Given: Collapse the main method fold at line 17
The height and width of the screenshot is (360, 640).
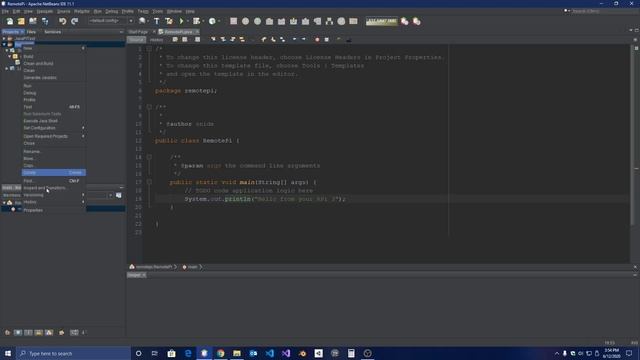Looking at the screenshot, I should (x=149, y=182).
